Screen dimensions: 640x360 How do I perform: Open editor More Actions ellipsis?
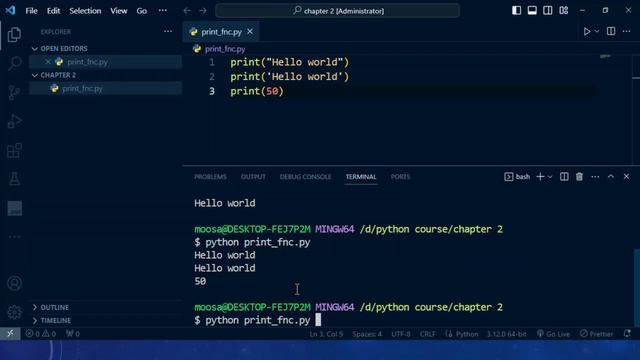[627, 31]
